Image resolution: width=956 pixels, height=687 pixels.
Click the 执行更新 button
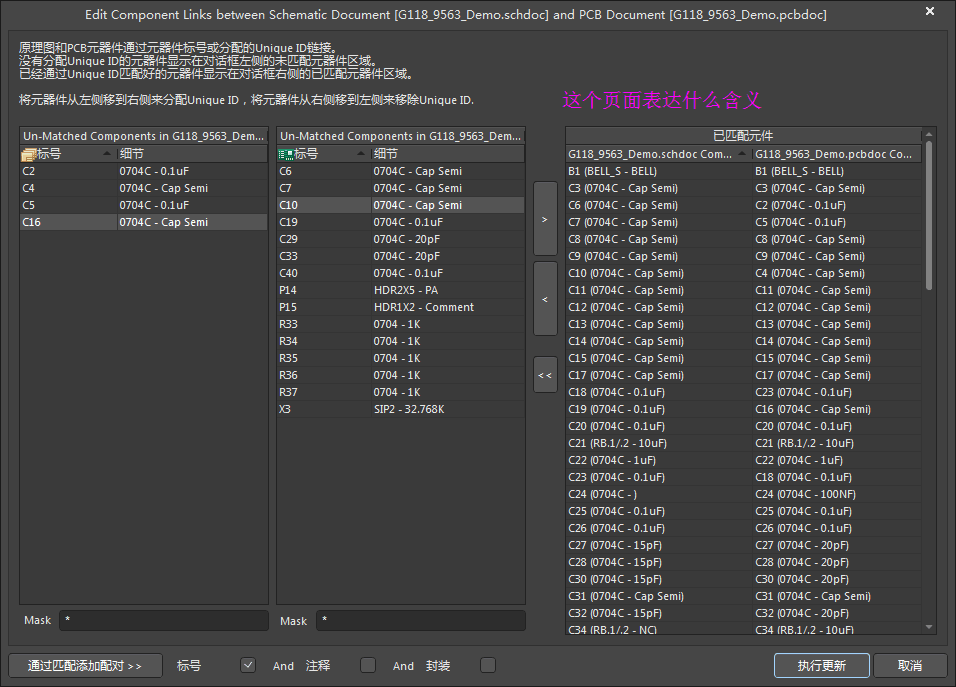tap(822, 666)
